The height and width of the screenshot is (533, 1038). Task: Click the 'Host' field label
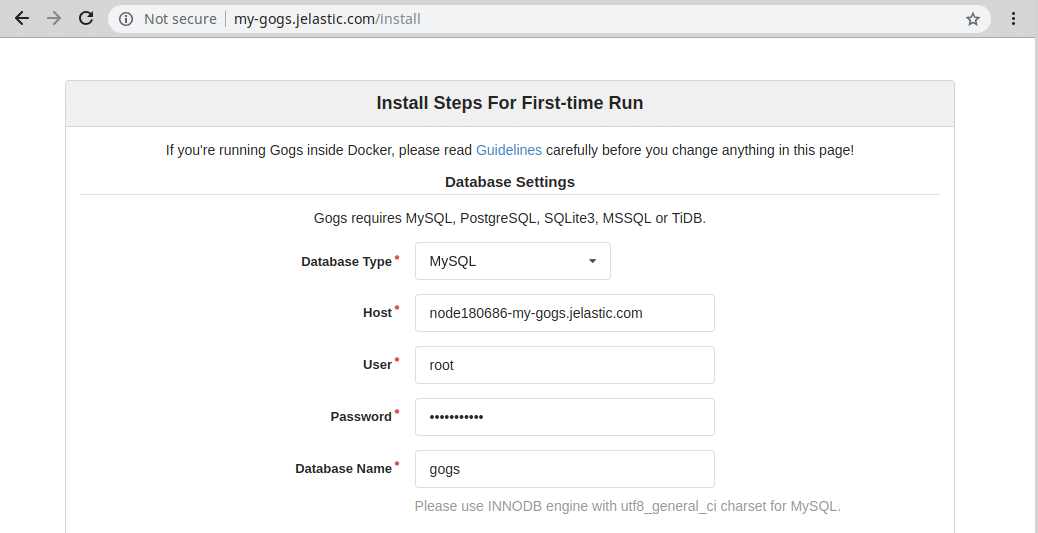377,313
